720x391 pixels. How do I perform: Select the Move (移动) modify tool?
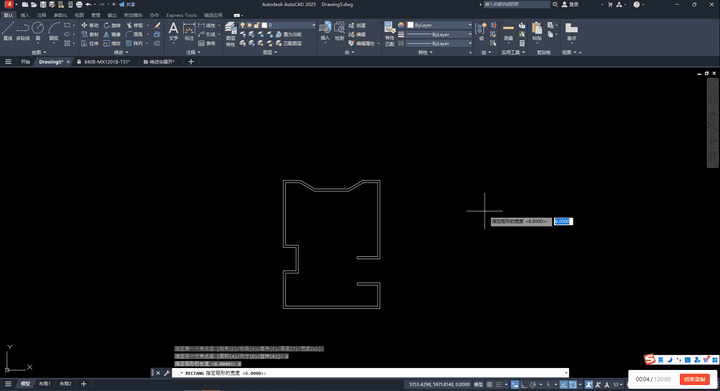pyautogui.click(x=90, y=25)
